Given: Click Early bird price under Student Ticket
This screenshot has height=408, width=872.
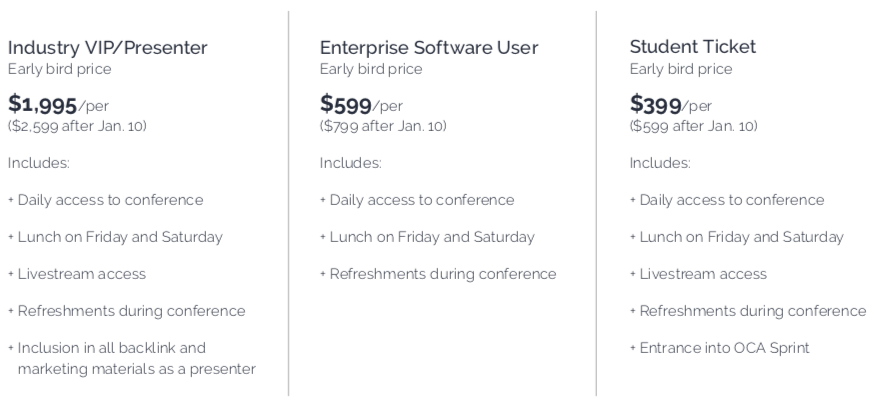Looking at the screenshot, I should (x=681, y=69).
